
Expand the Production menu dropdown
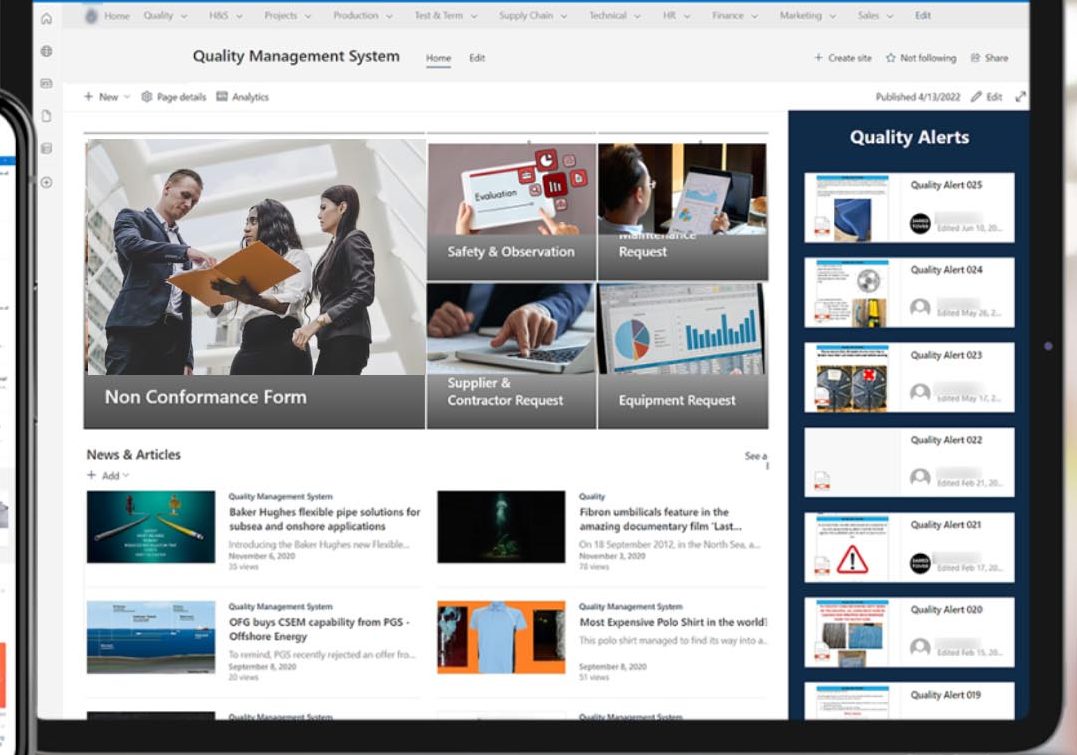click(389, 16)
